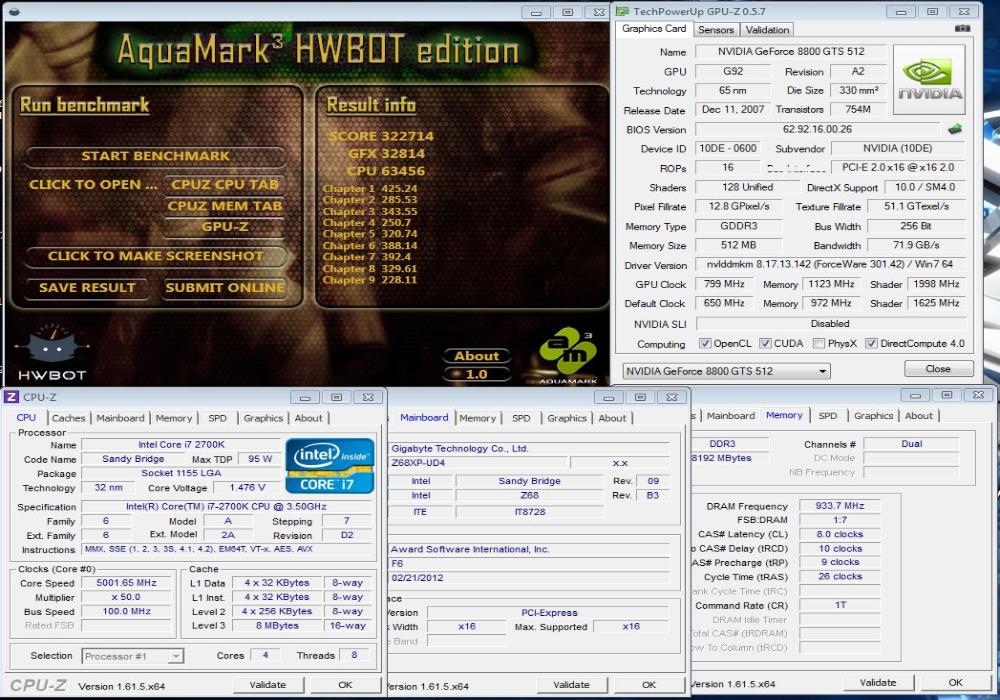This screenshot has height=700, width=1000.
Task: Click Validate in the middle CPU-Z window
Action: coord(571,685)
